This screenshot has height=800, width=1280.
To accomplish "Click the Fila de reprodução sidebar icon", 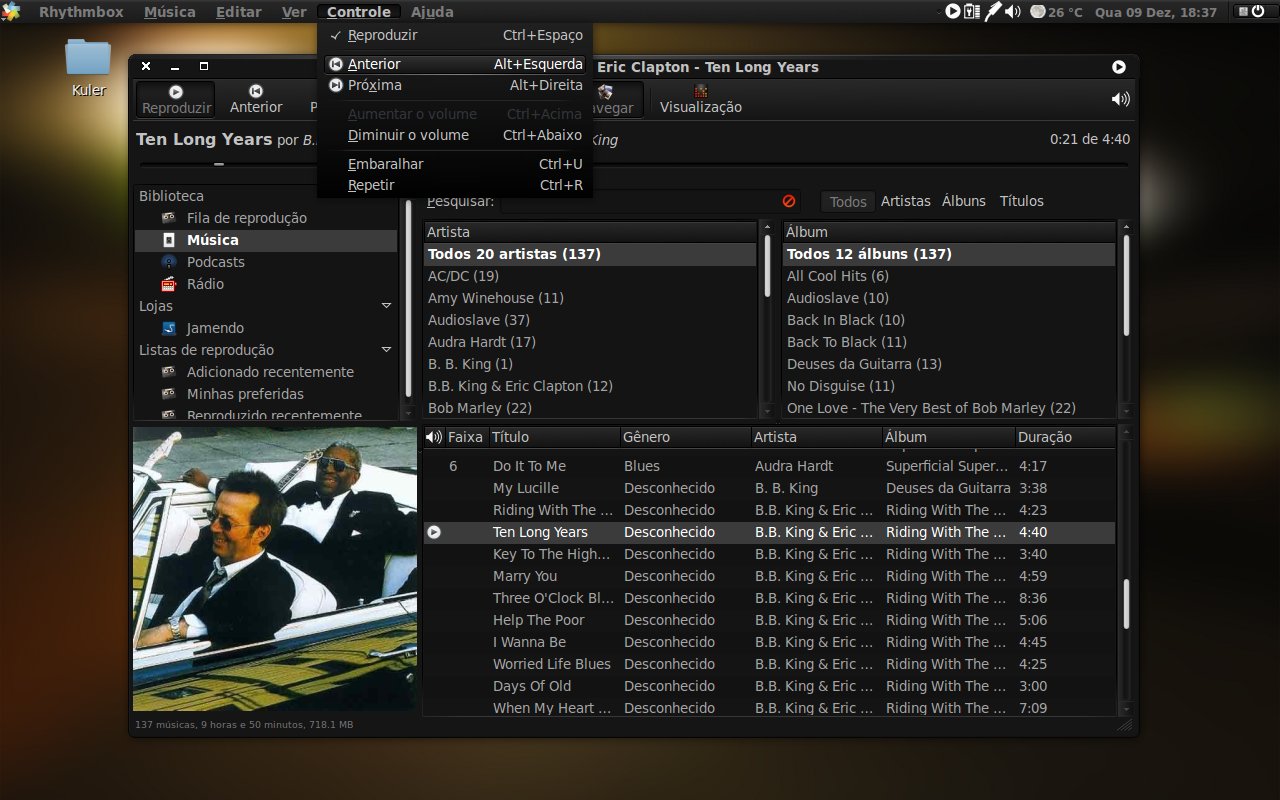I will coord(169,218).
